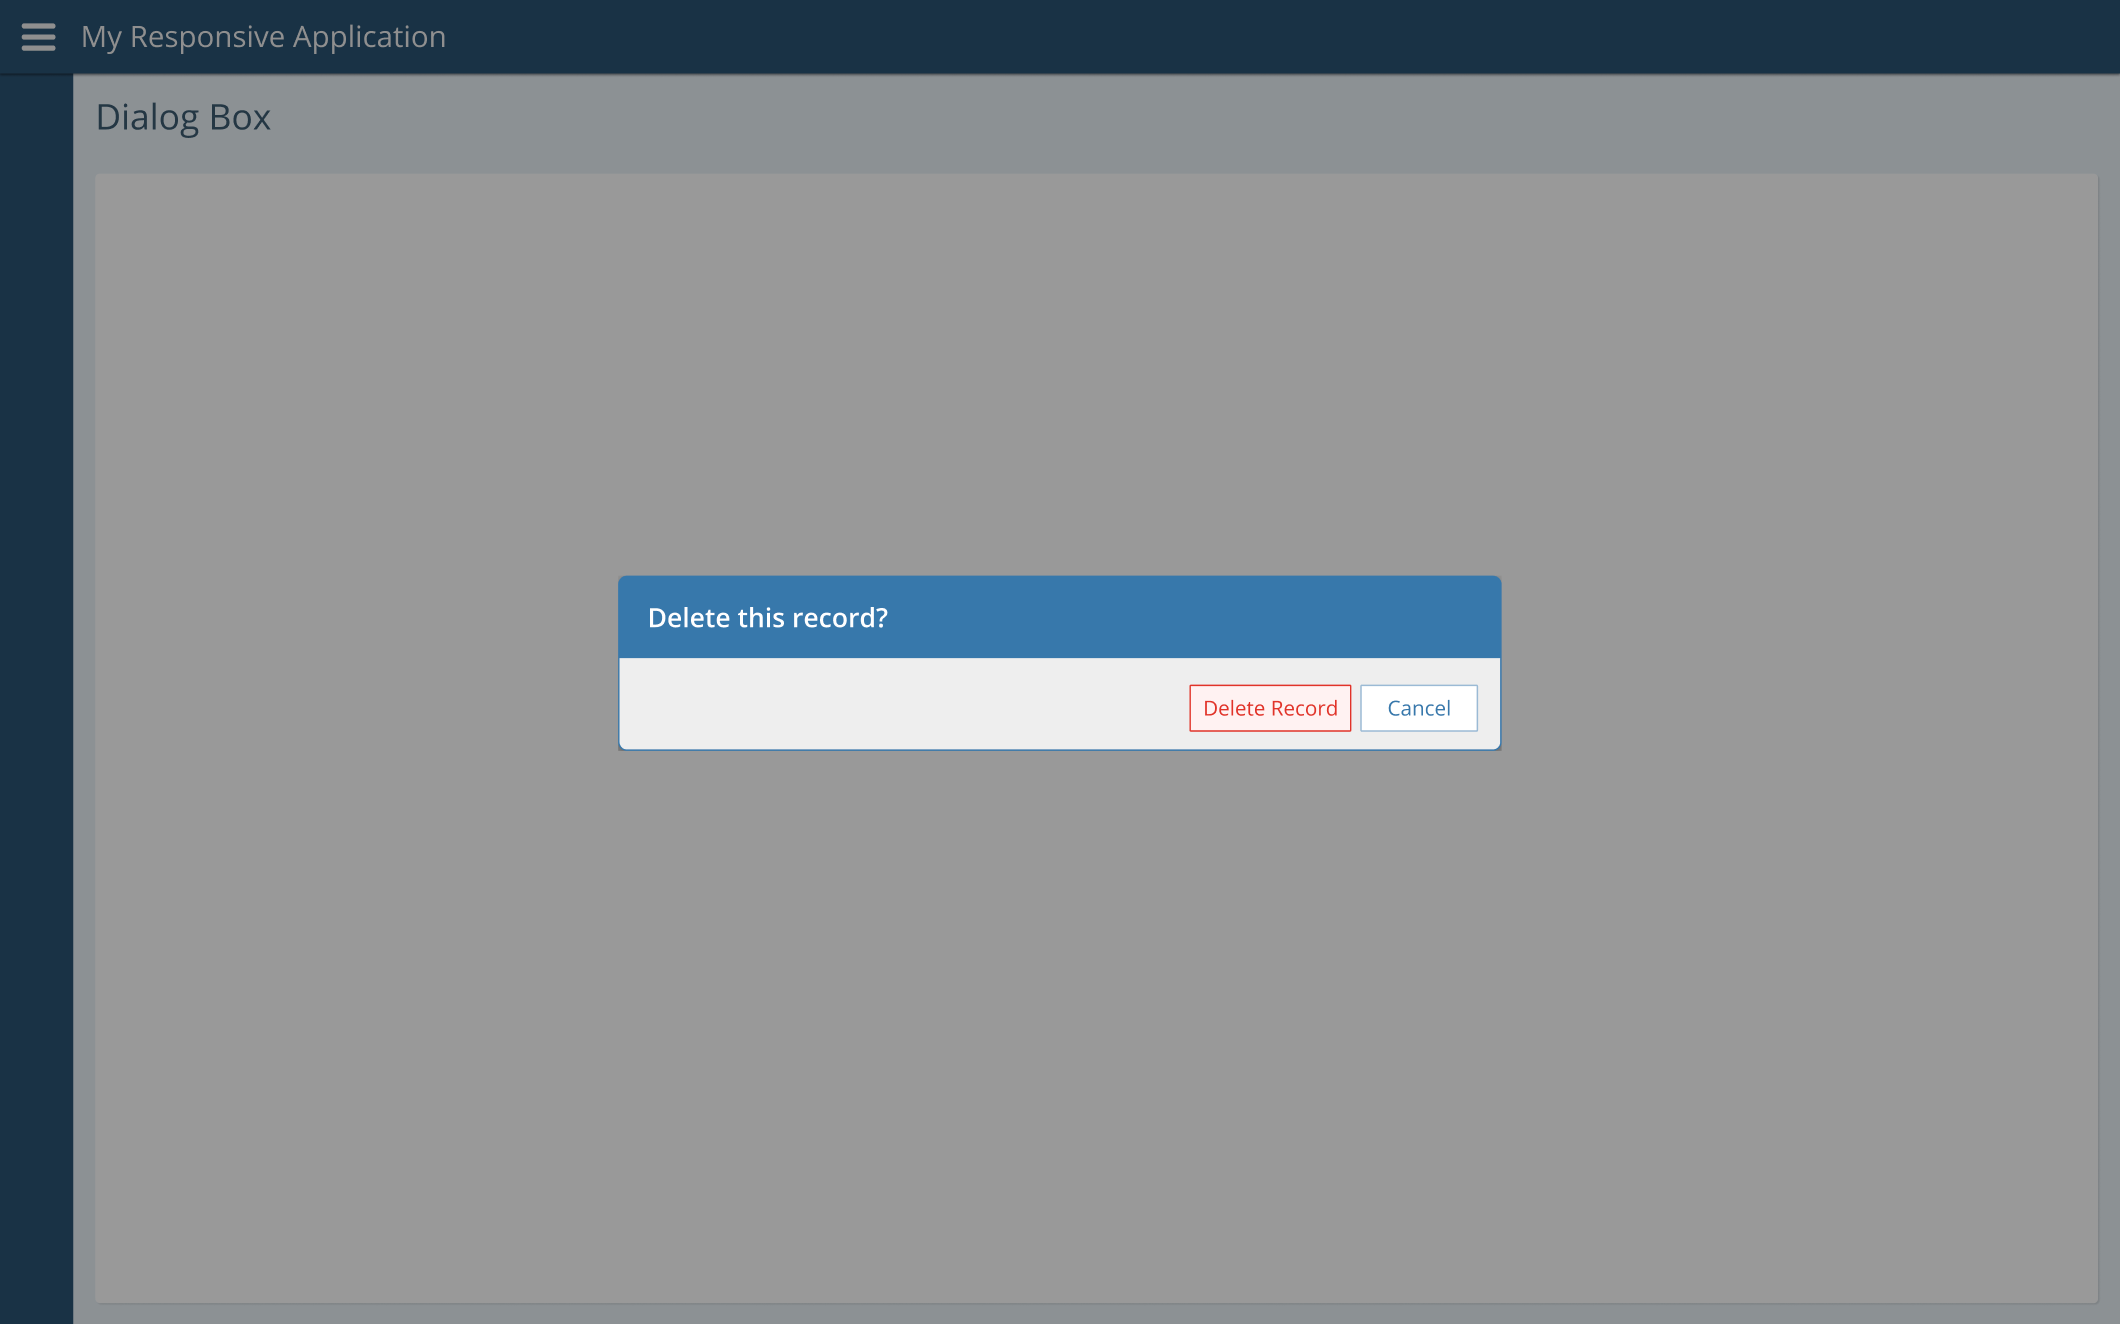Click the My Responsive Application title
The width and height of the screenshot is (2120, 1324).
[263, 37]
